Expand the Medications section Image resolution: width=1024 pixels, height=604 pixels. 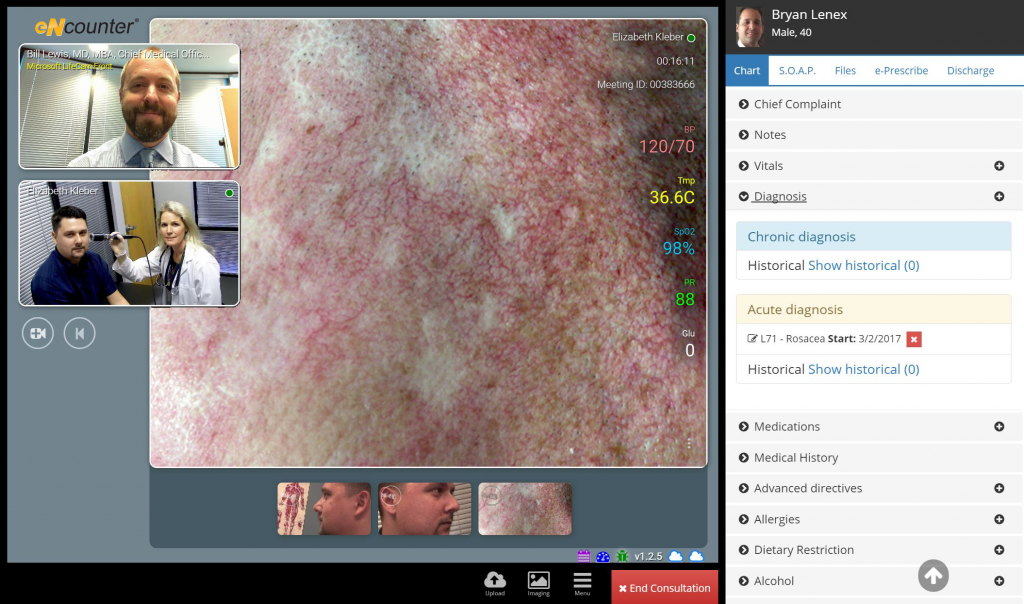tap(786, 427)
